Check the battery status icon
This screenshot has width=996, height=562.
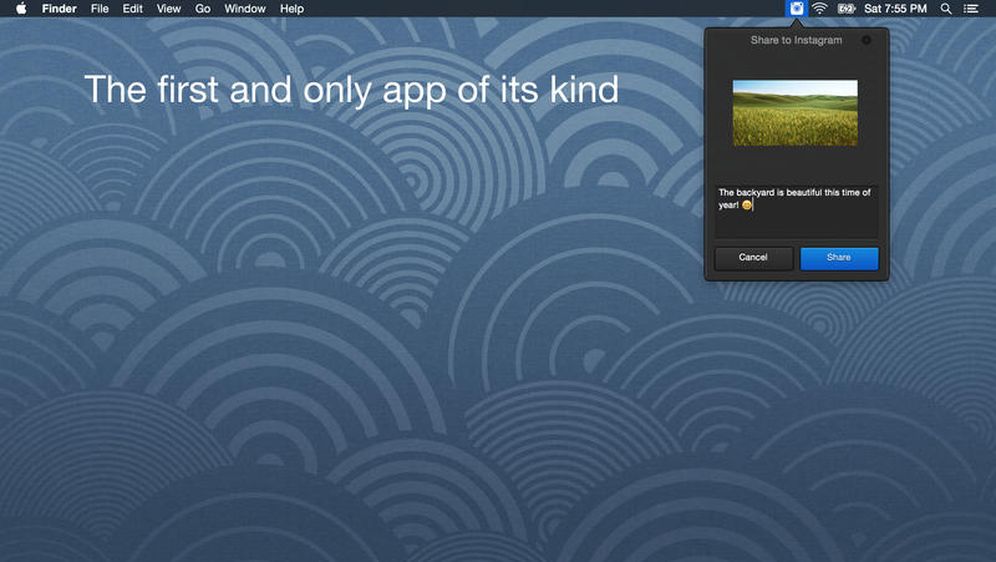846,8
